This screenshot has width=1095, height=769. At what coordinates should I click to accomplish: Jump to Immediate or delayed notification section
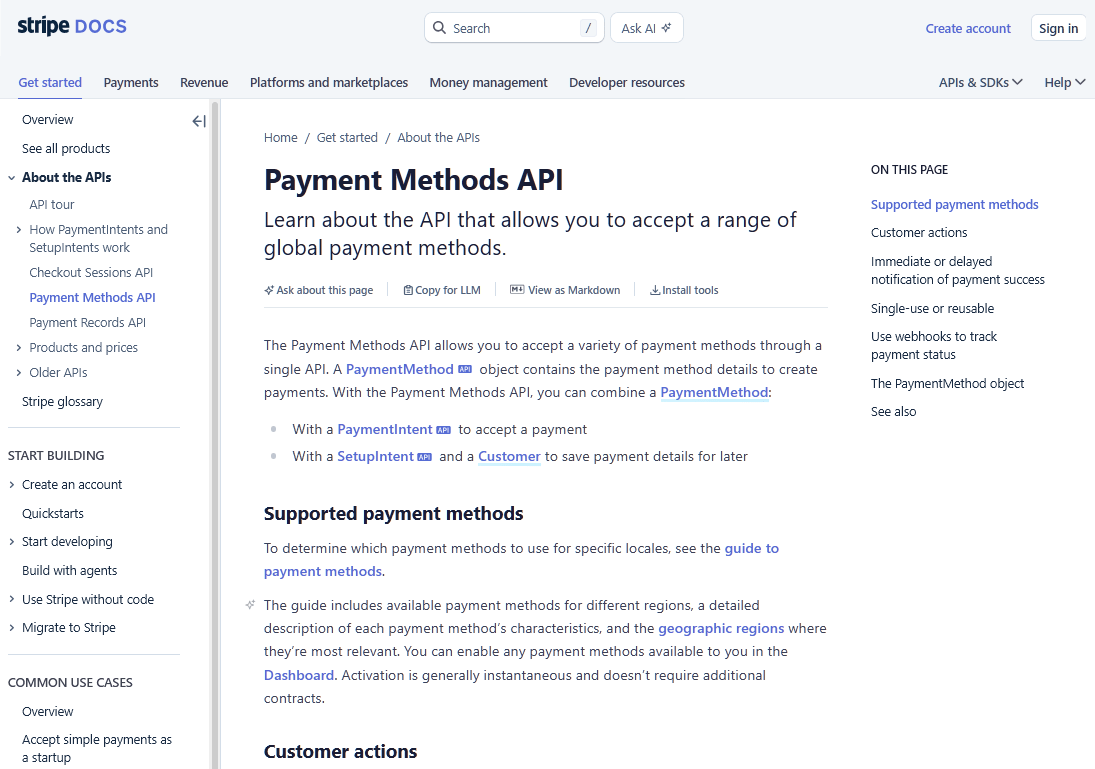tap(957, 270)
